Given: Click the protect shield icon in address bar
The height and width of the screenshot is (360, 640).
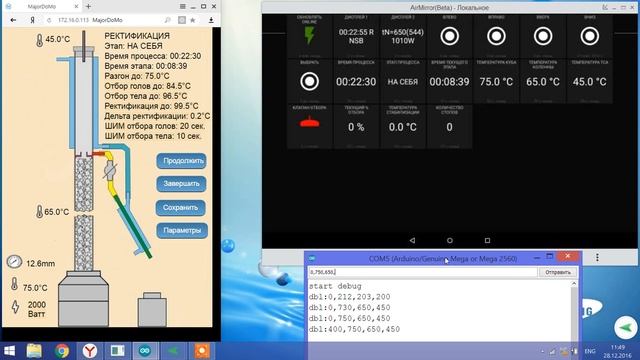Looking at the screenshot, I should coord(182,20).
